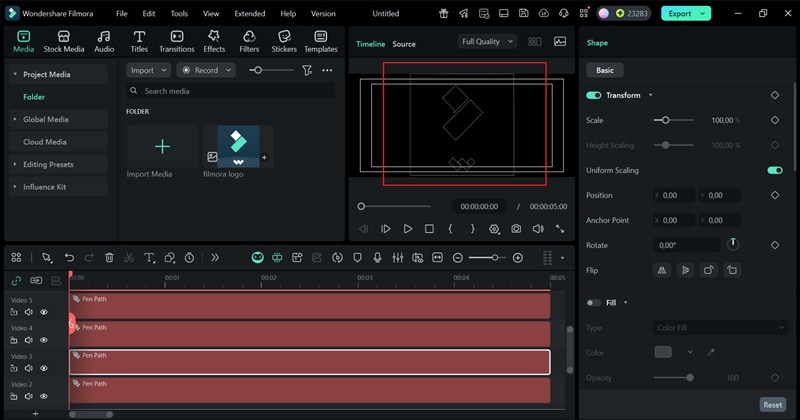Open the Transitions panel
Image resolution: width=800 pixels, height=420 pixels.
coord(177,41)
